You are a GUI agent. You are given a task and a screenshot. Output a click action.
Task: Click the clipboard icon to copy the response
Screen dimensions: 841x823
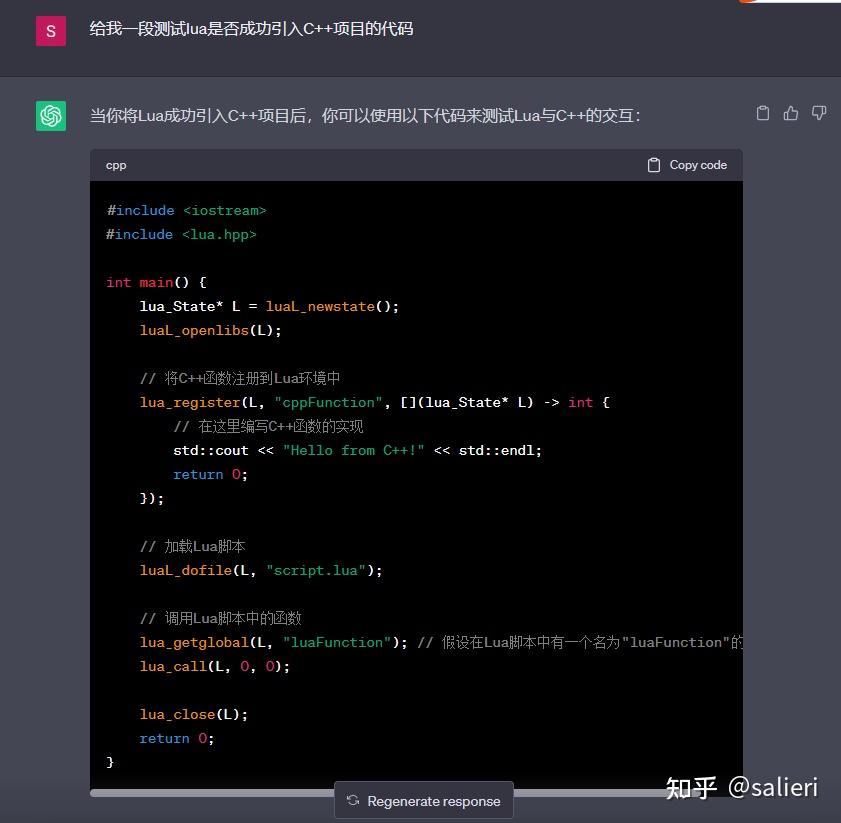click(x=763, y=113)
